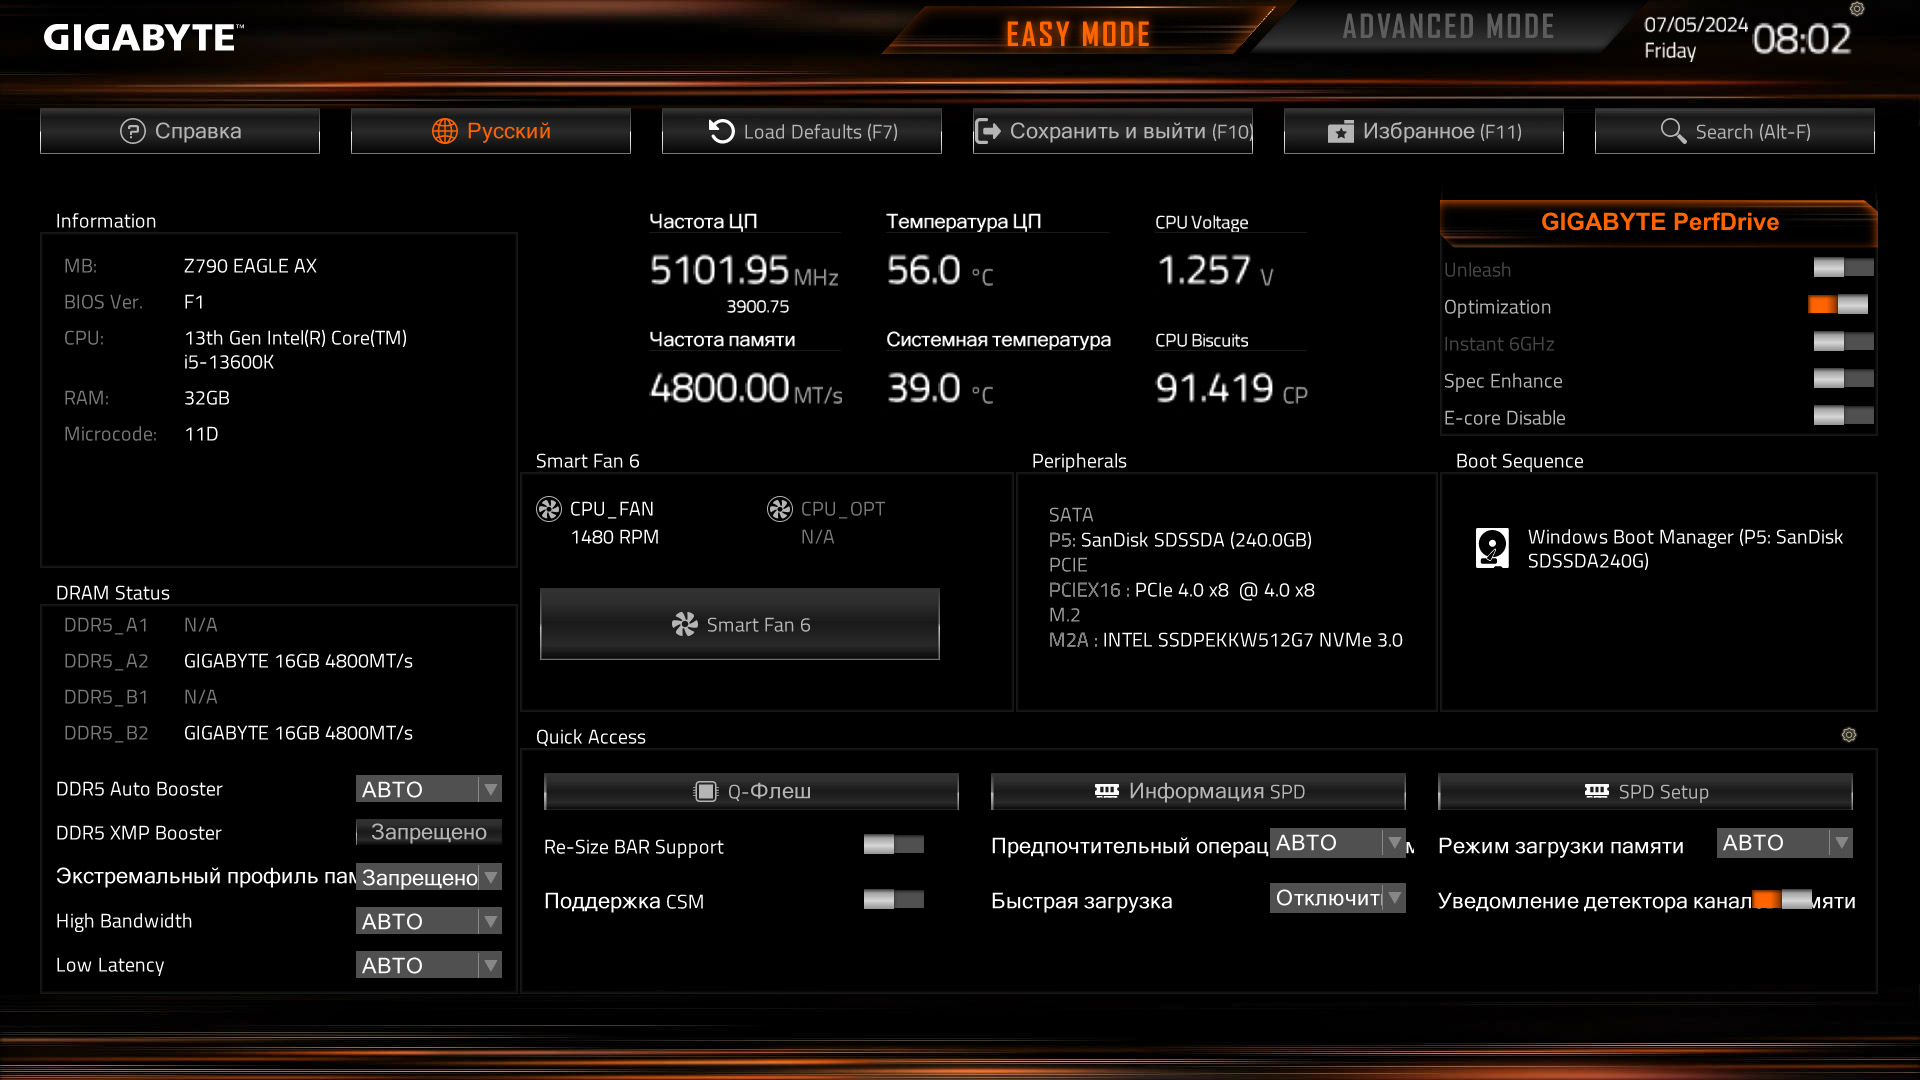Click the CPU_FAN fan icon
Viewport: 1920px width, 1080px height.
click(549, 509)
